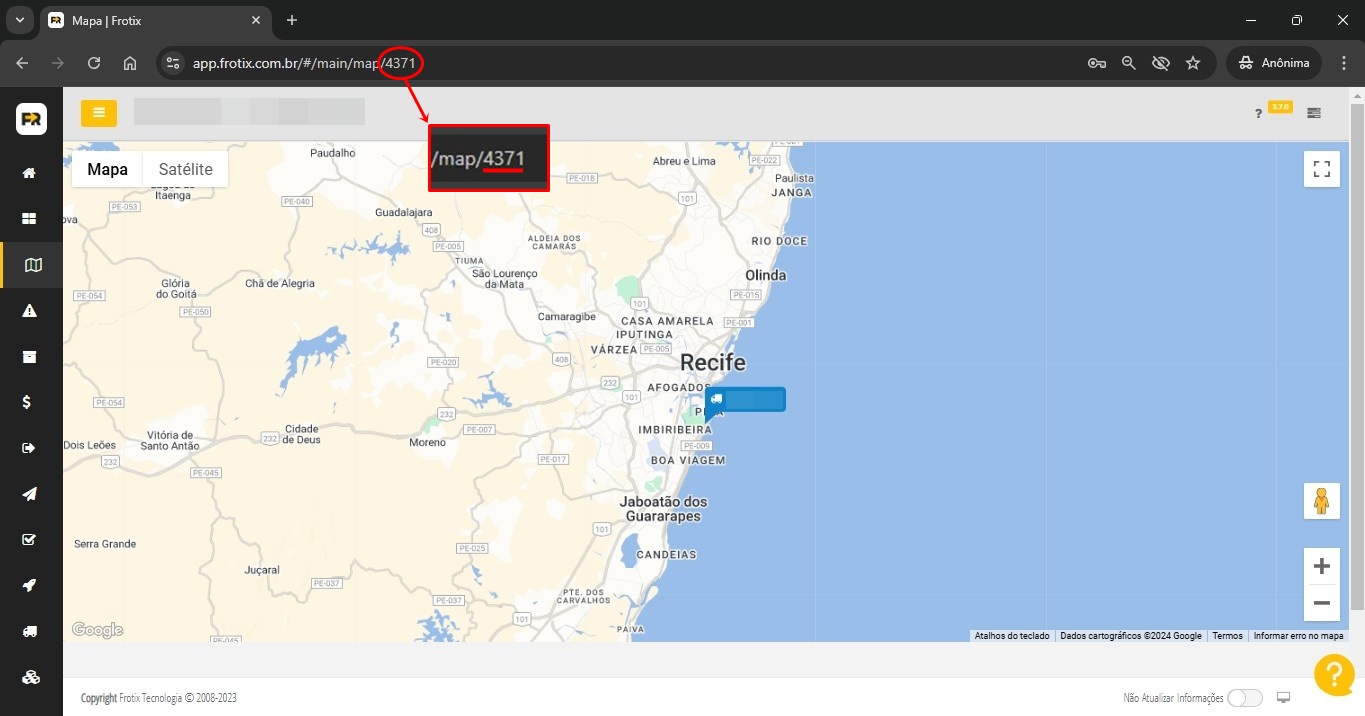Select the Mapa map type tab
The height and width of the screenshot is (716, 1365).
[x=107, y=169]
